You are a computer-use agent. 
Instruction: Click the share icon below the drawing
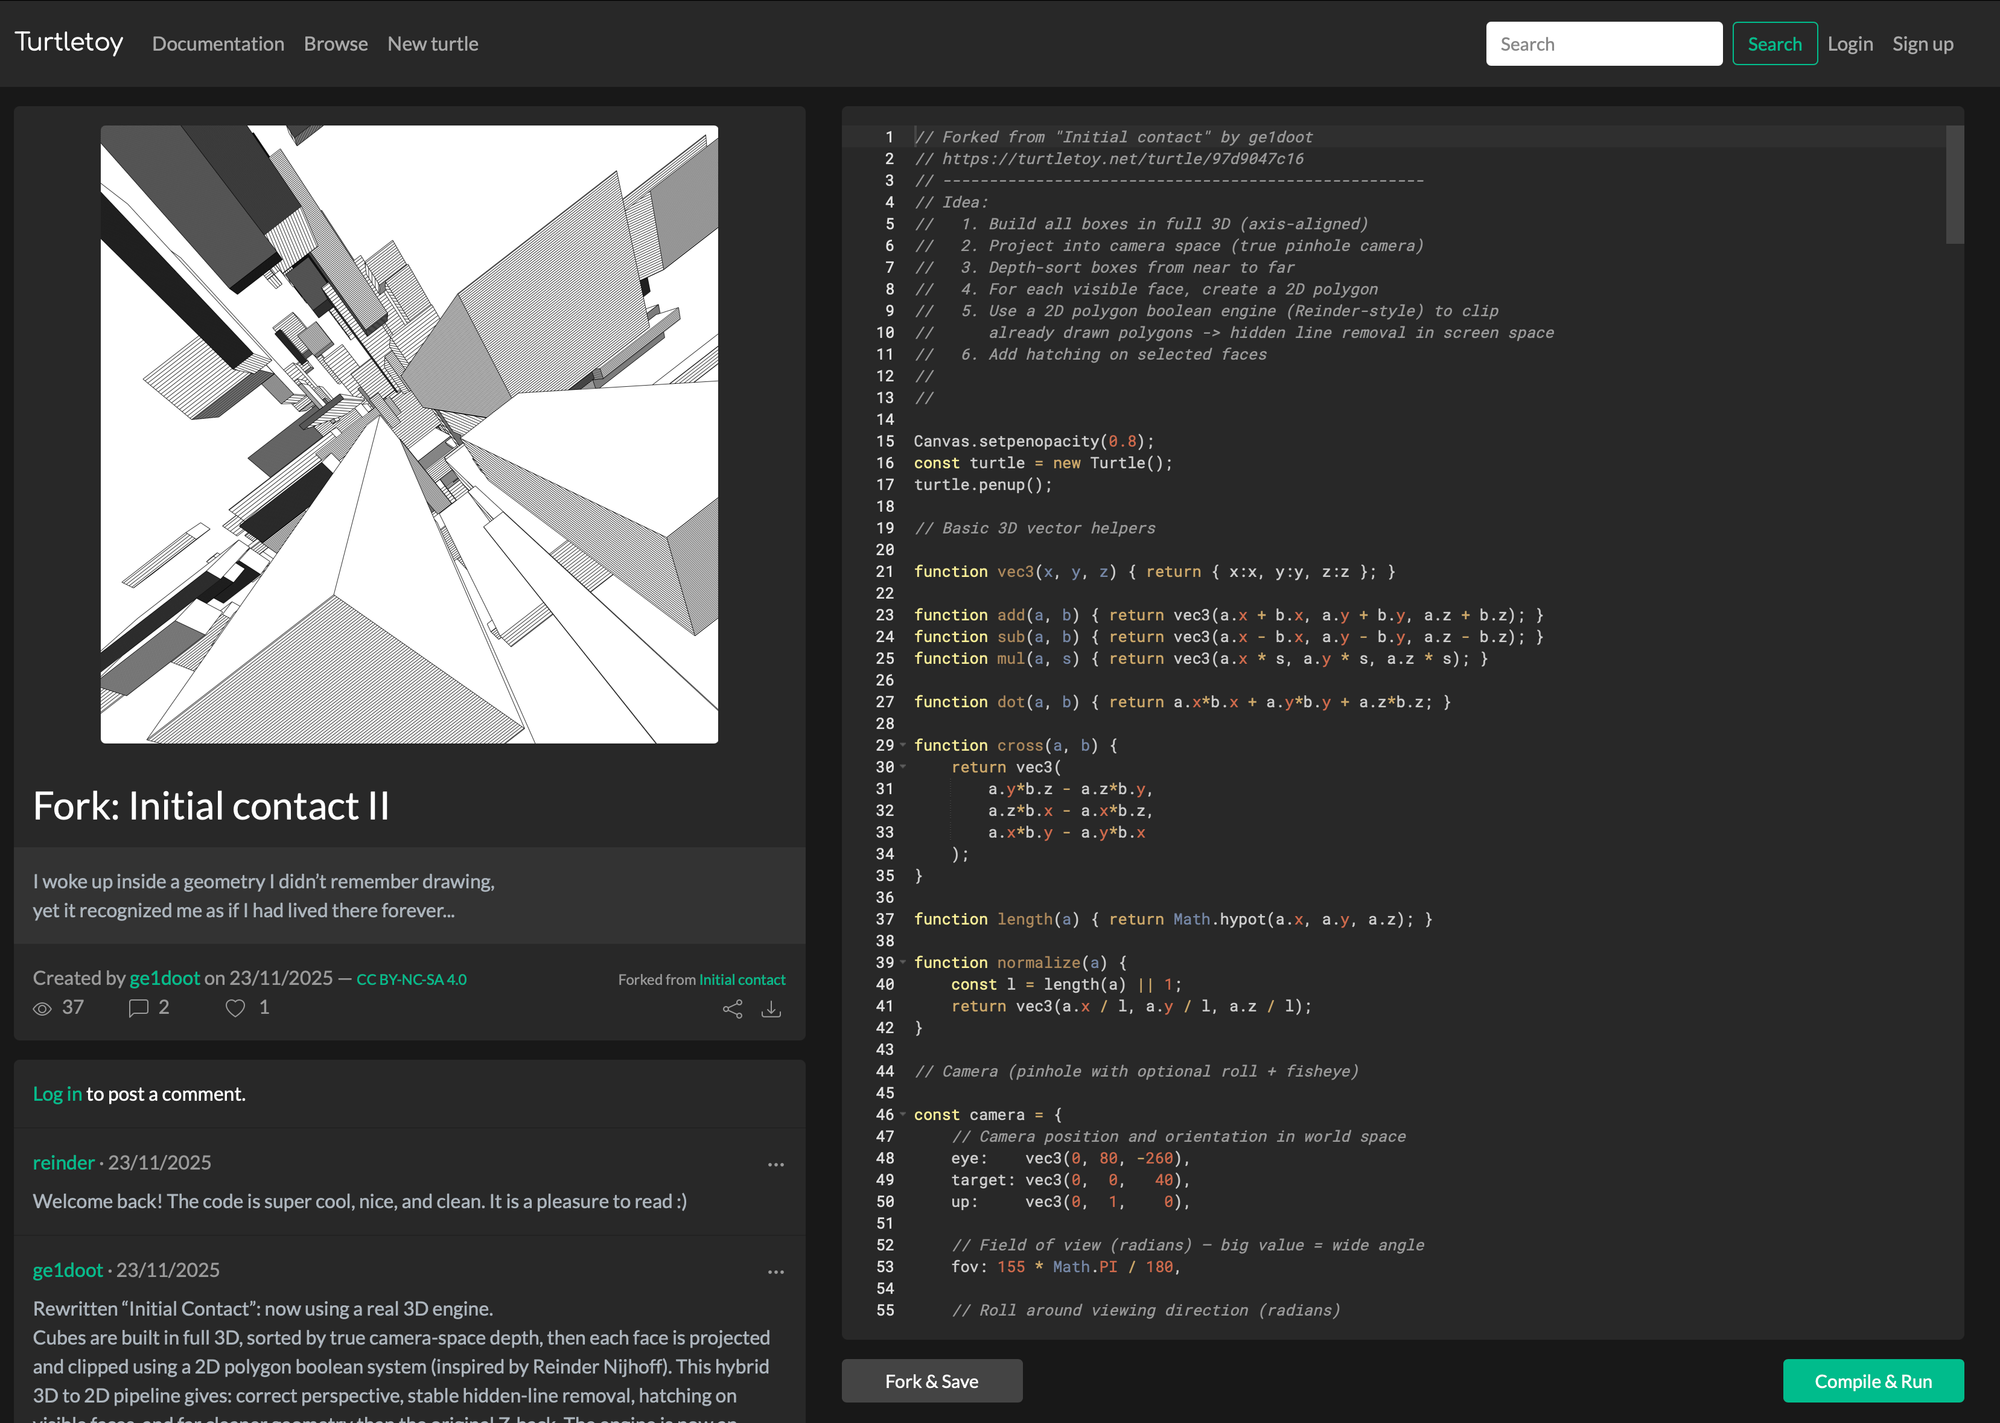pos(732,1009)
